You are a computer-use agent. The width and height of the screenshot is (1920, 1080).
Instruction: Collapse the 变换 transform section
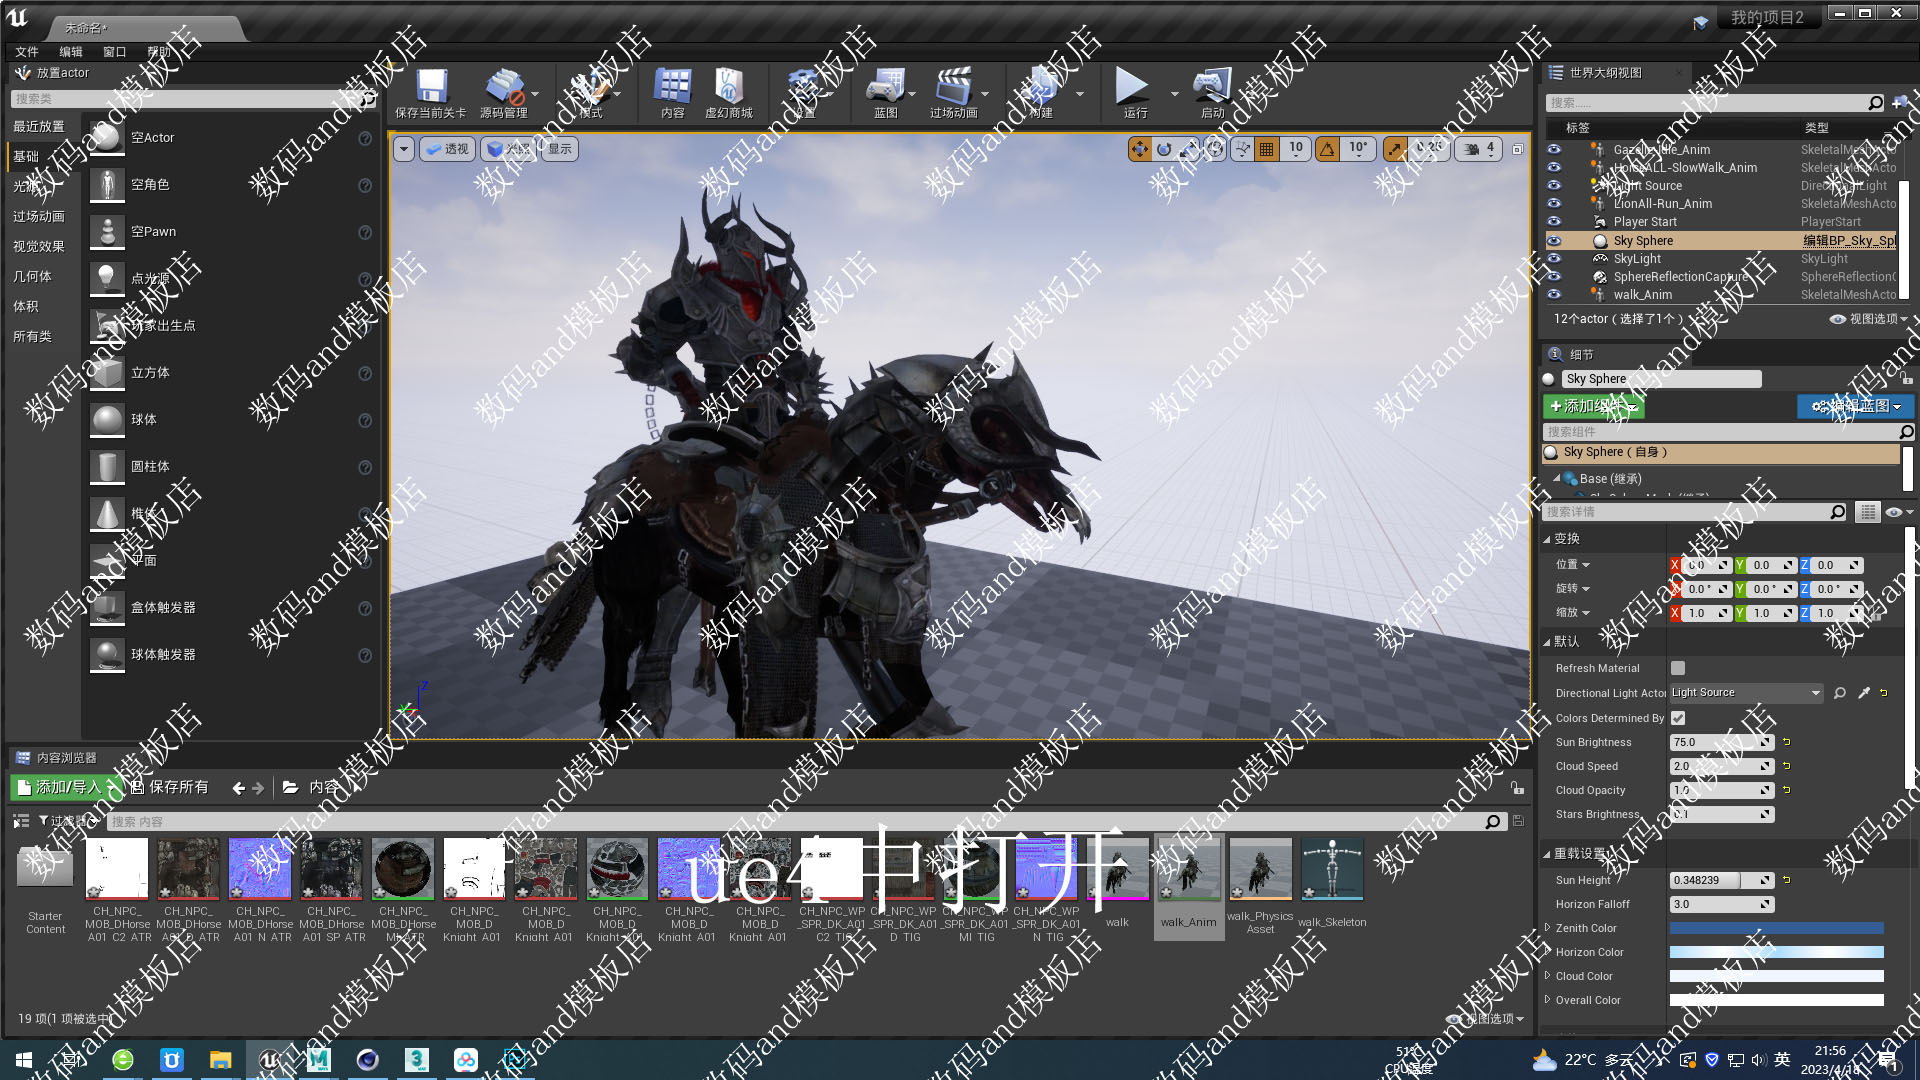[1547, 539]
